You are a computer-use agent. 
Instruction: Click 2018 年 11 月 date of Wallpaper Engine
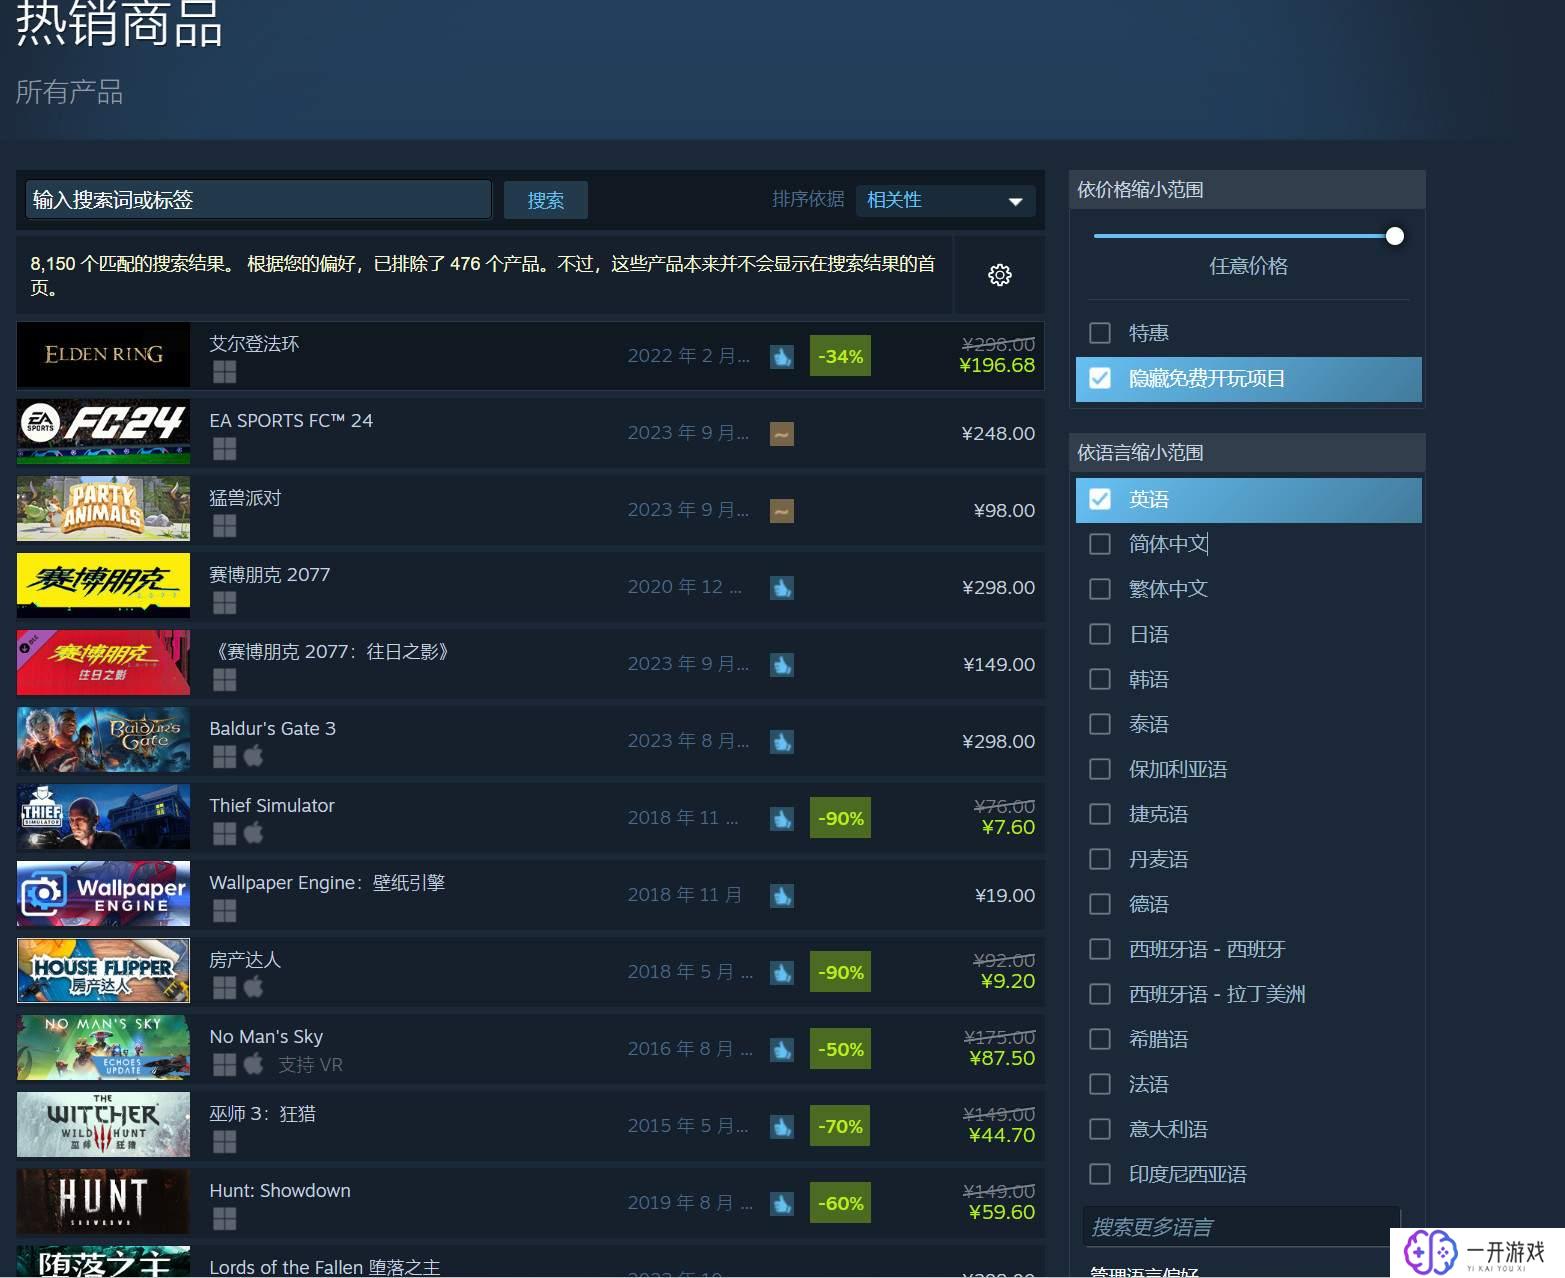pos(685,895)
